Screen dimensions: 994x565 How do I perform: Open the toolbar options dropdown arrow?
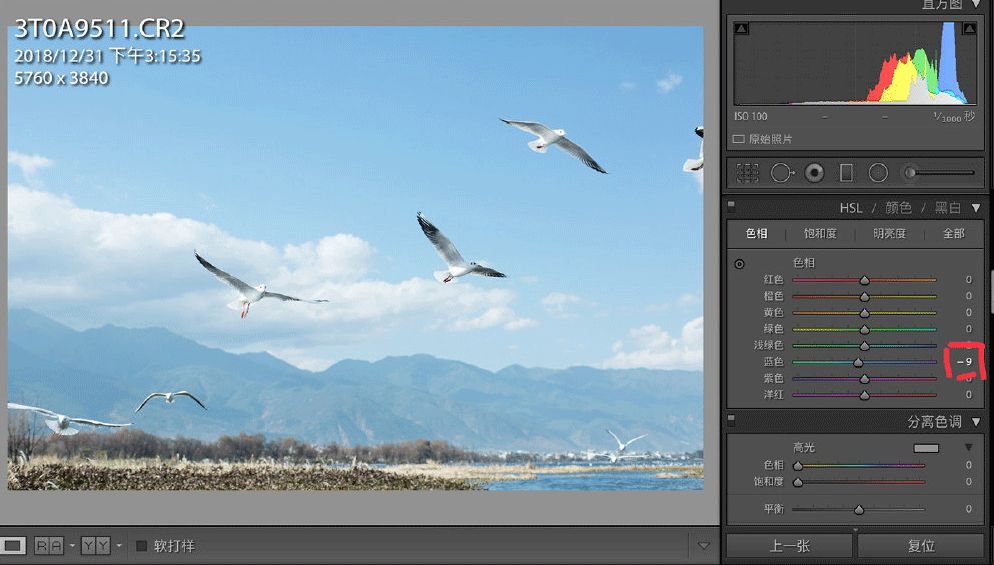(703, 545)
